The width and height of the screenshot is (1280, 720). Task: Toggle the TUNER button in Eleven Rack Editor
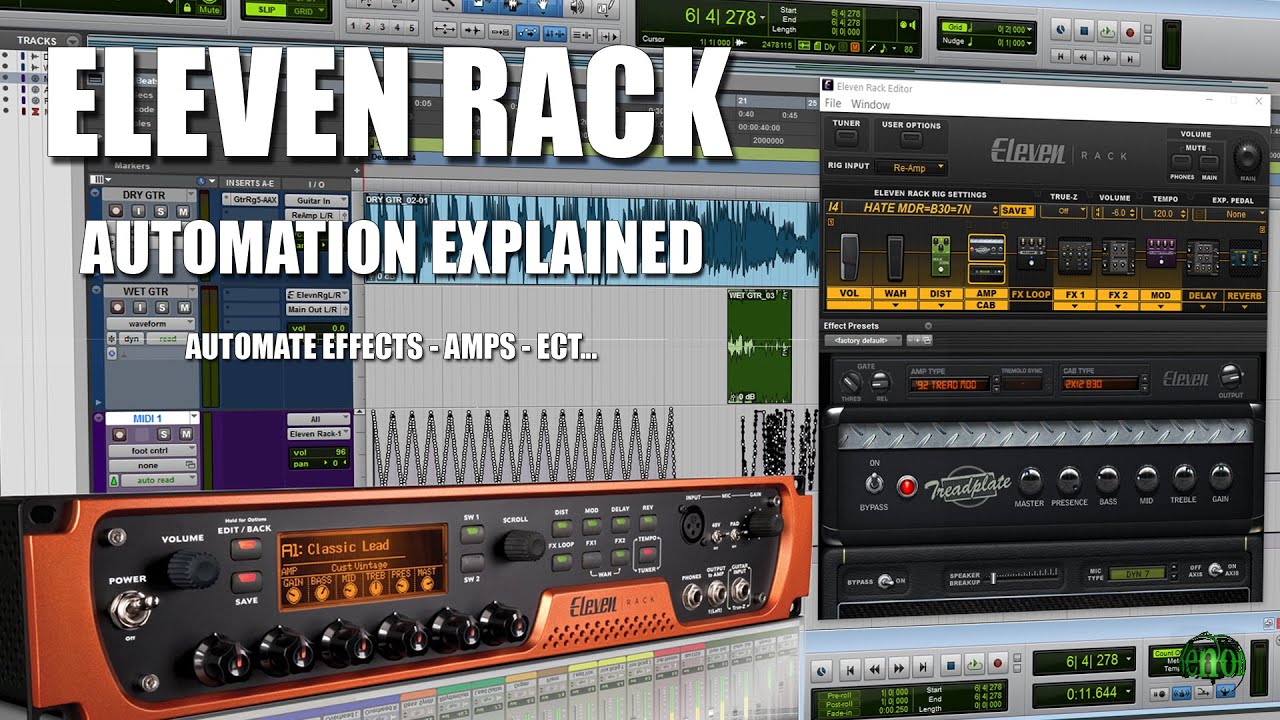click(846, 139)
